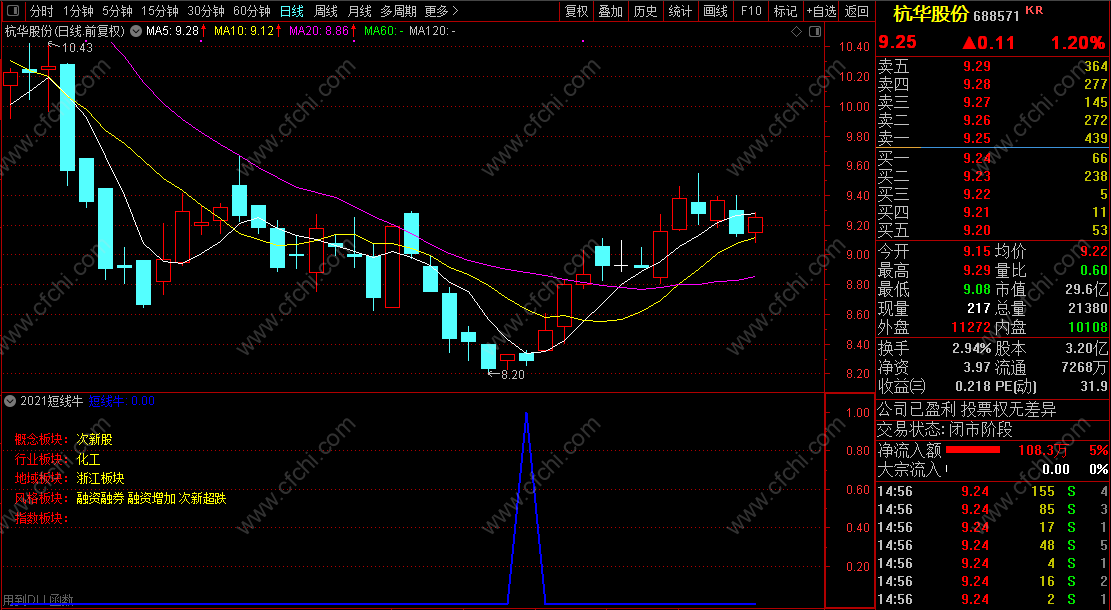This screenshot has width=1111, height=610.
Task: Click the MA60 label
Action: [x=383, y=31]
